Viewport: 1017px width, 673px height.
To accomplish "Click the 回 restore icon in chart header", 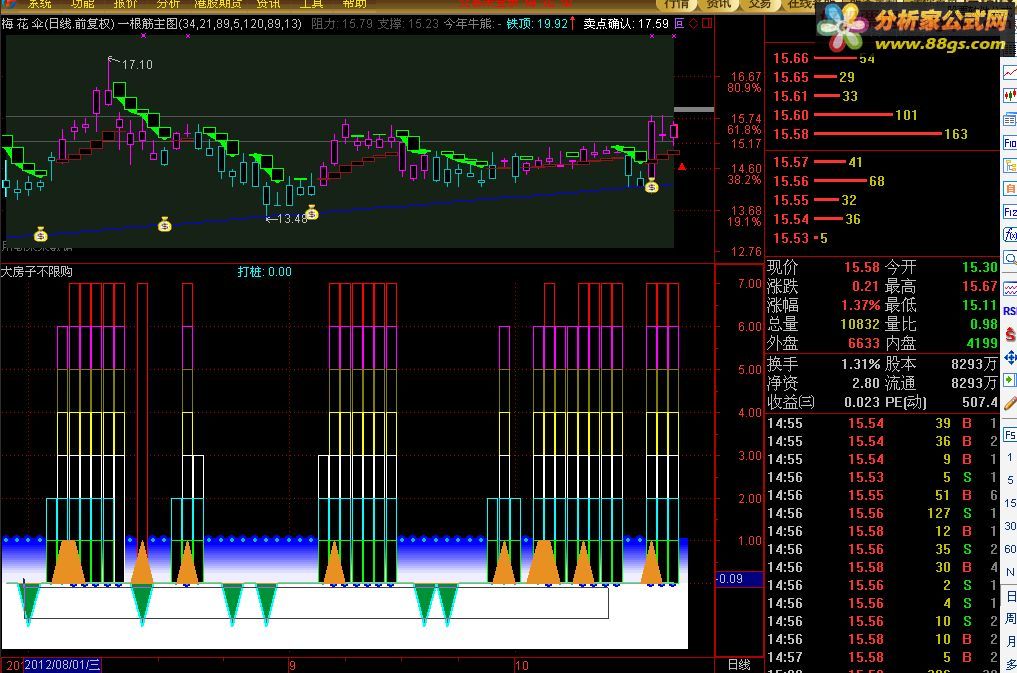I will 679,23.
